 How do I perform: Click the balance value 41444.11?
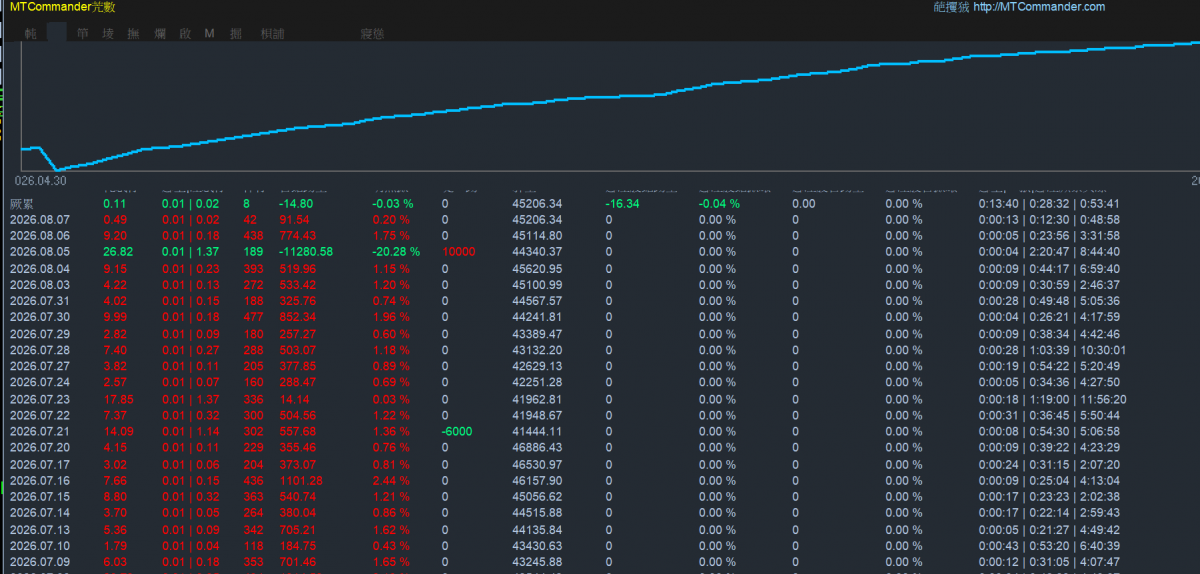pos(537,431)
